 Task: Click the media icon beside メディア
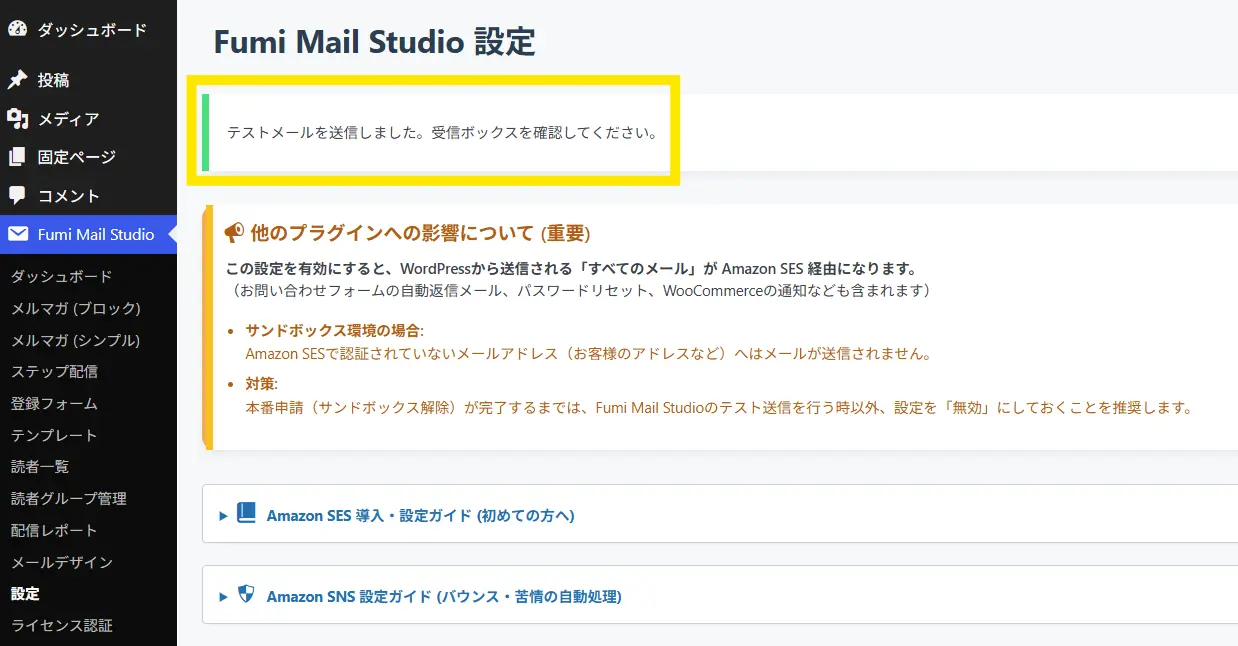tap(17, 119)
